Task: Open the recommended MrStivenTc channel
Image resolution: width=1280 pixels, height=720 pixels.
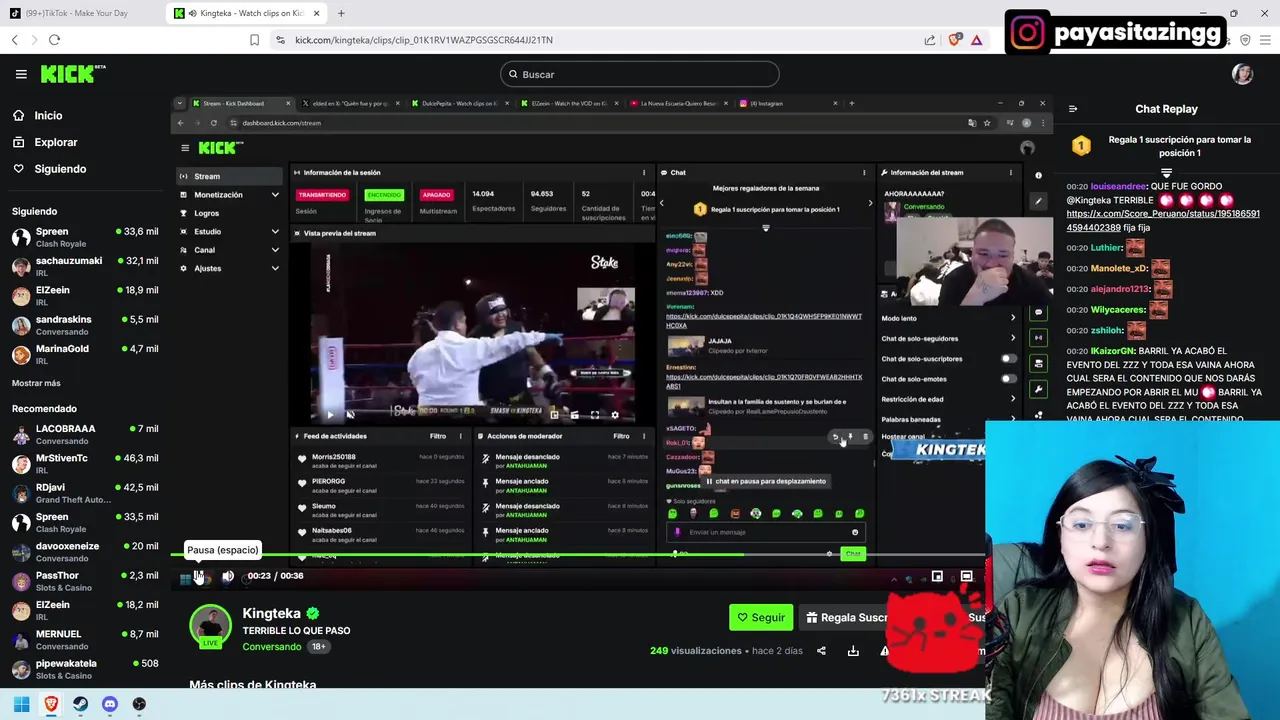Action: 85,464
